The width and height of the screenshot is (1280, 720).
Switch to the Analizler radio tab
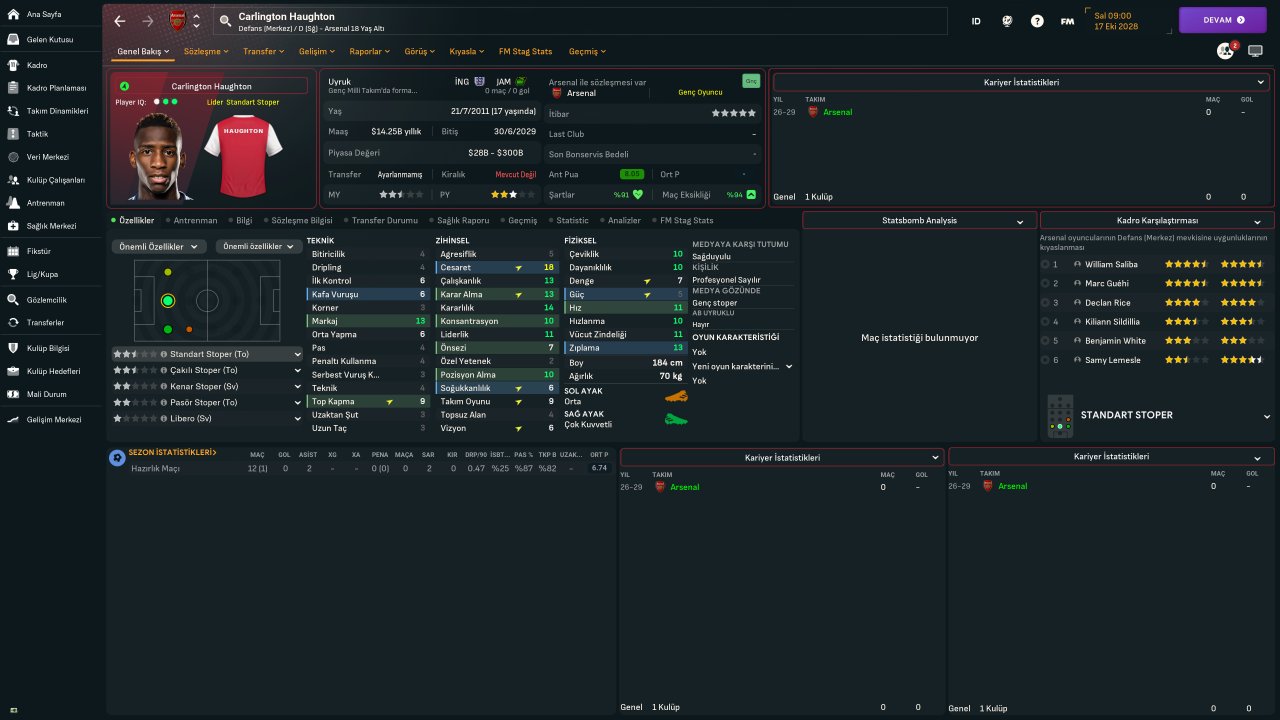(x=623, y=220)
